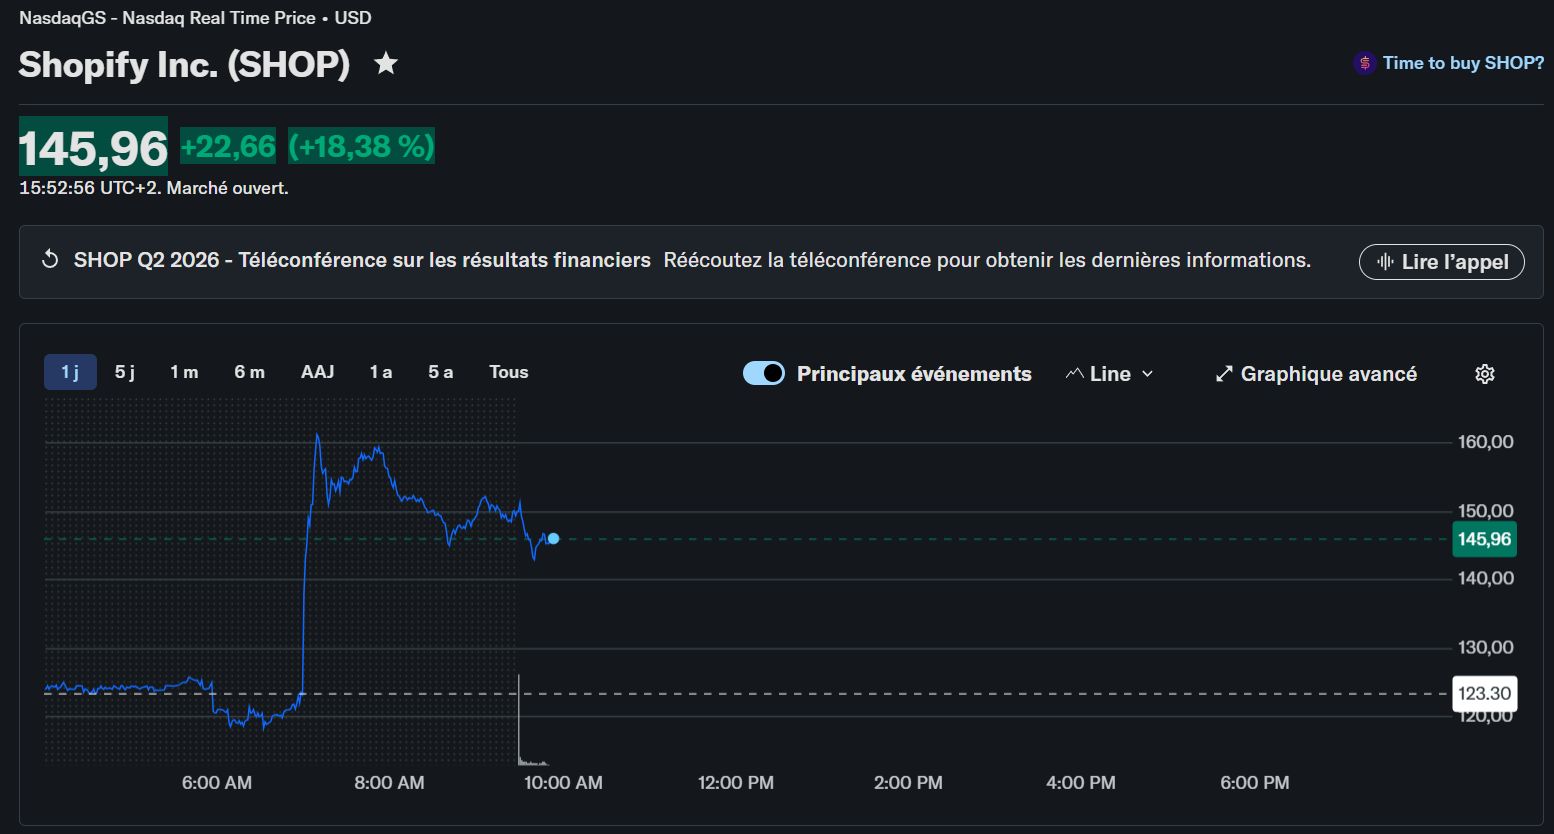Click the Shopify Inc. (SHOP) heading
This screenshot has height=834, width=1554.
184,64
